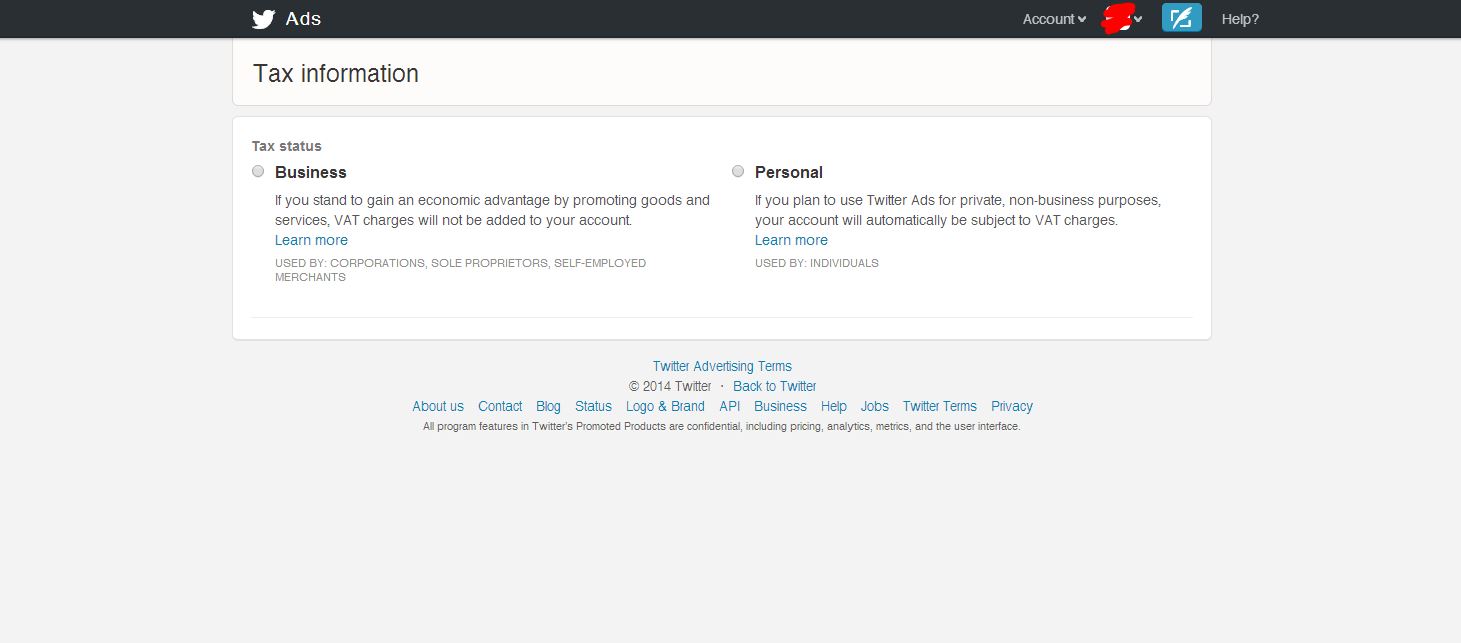The image size is (1461, 643).
Task: Open the Contact footer link
Action: click(500, 406)
